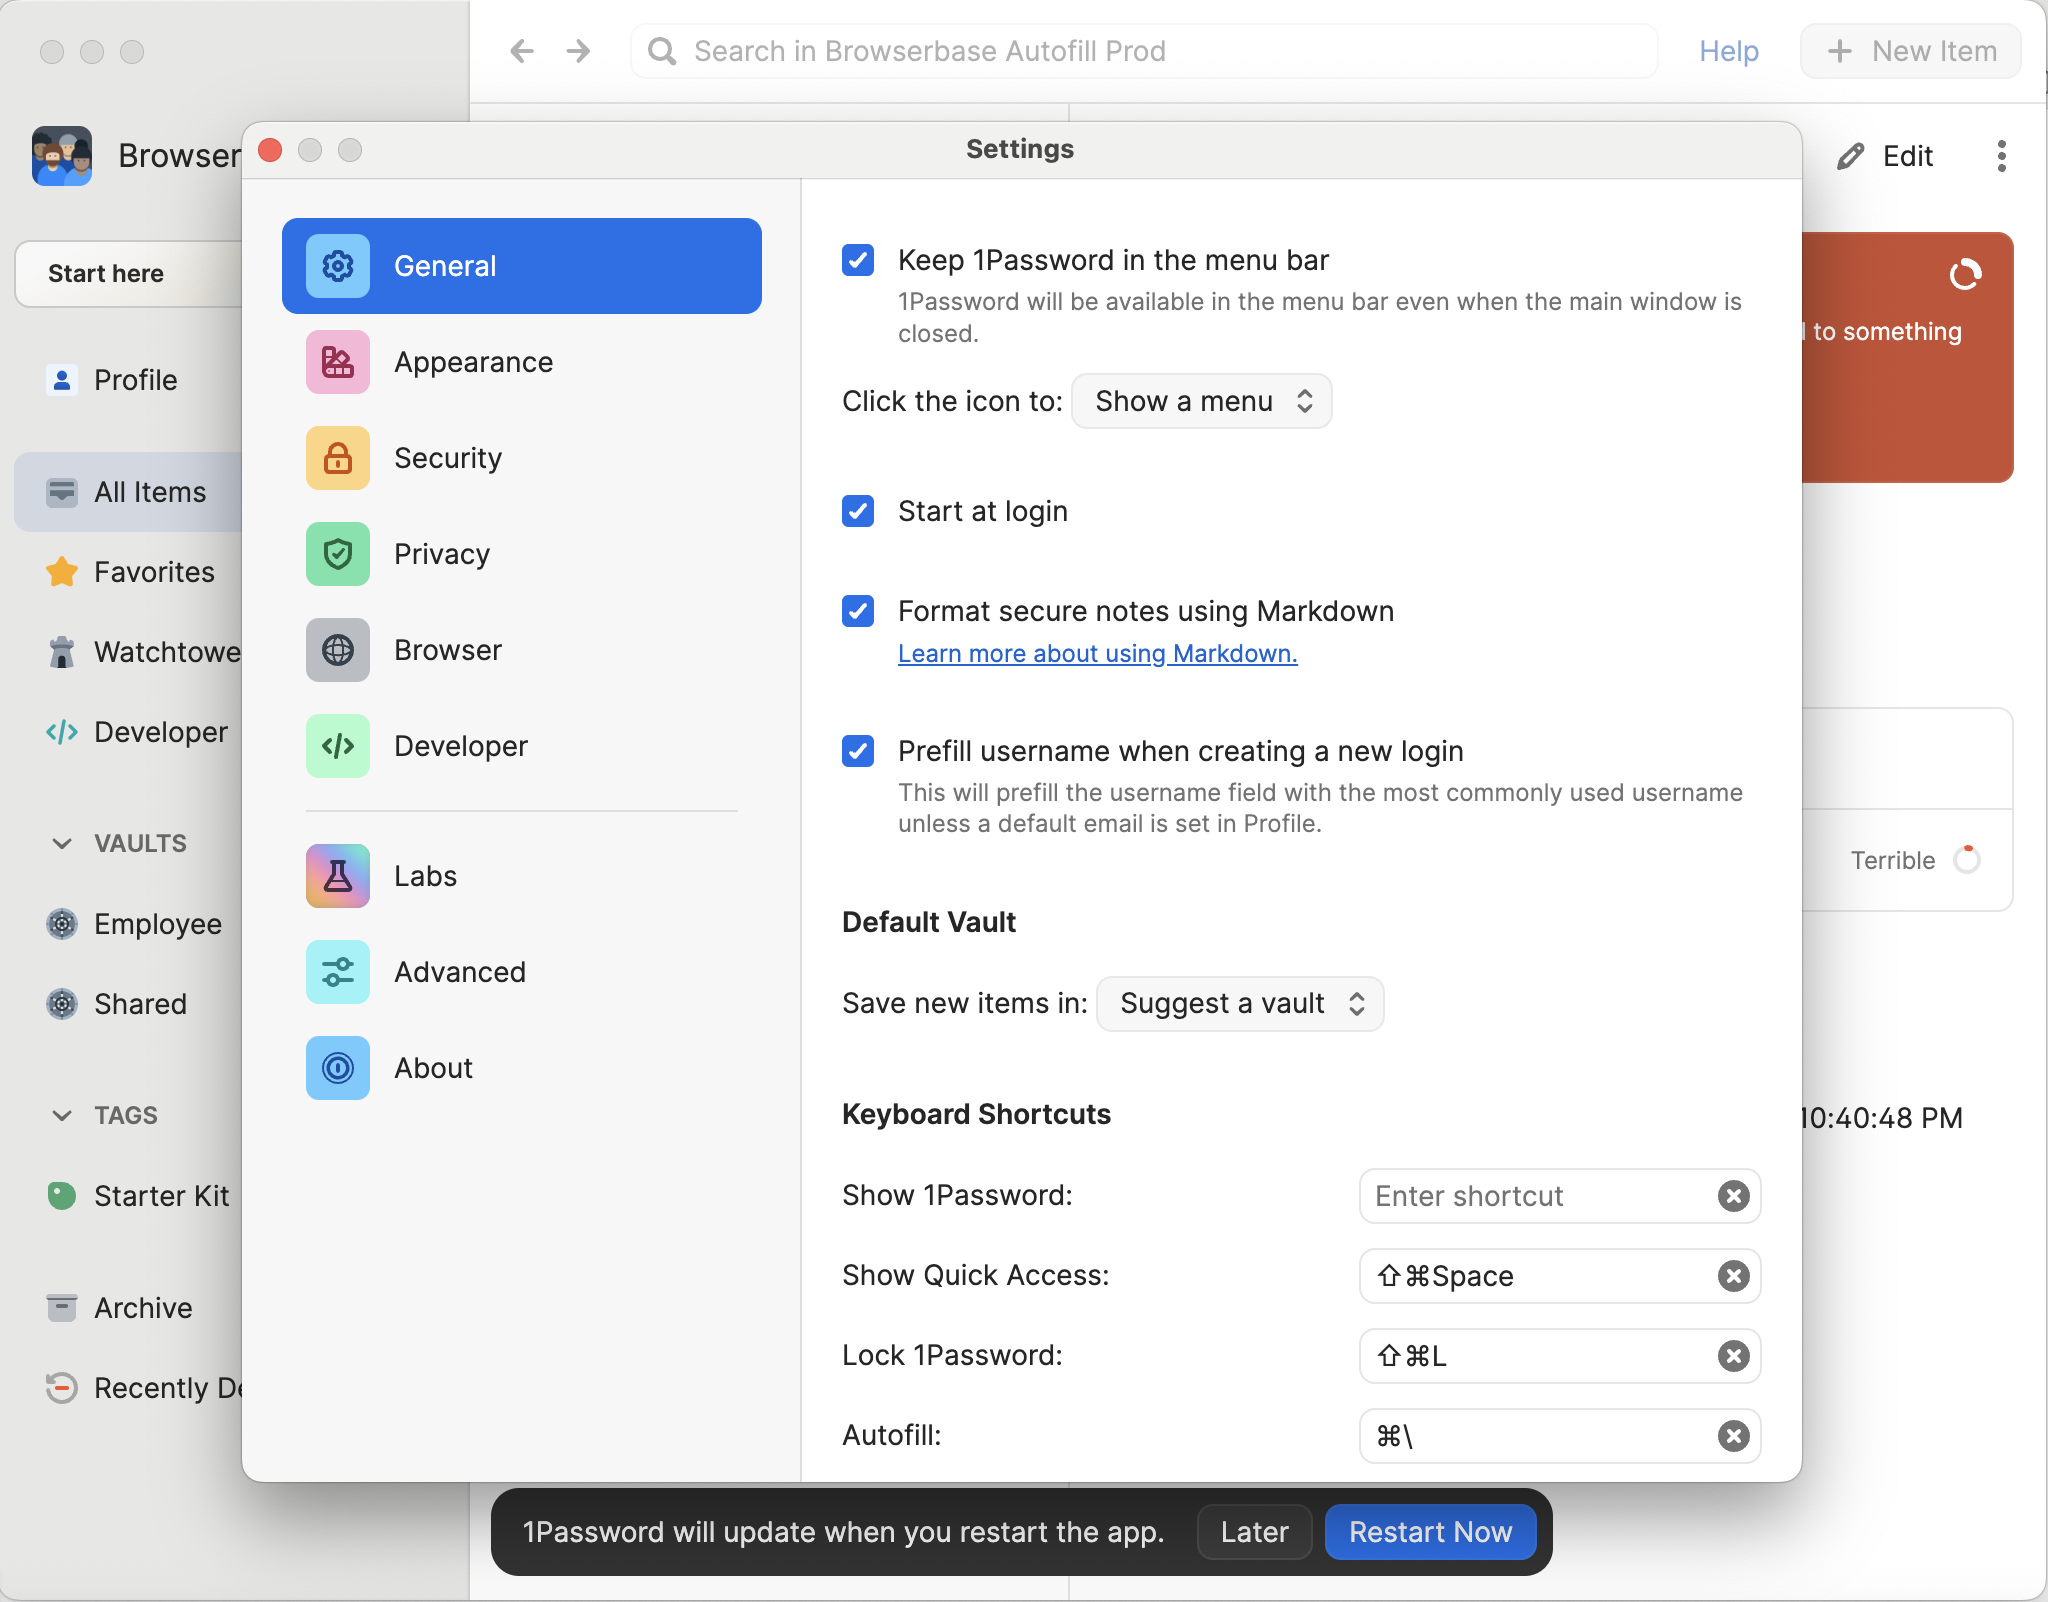Disable Prefill username when creating login
Image resolution: width=2048 pixels, height=1602 pixels.
(858, 751)
